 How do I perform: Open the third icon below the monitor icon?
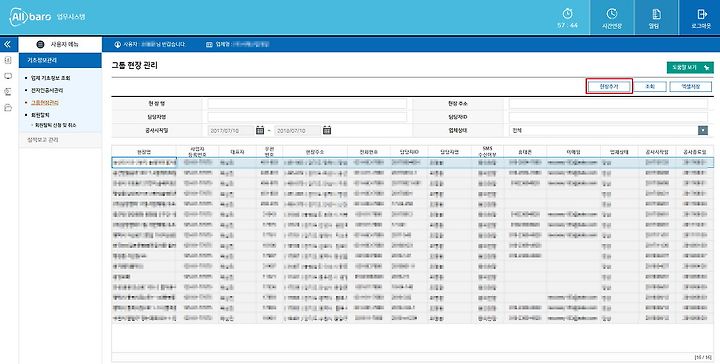8,92
